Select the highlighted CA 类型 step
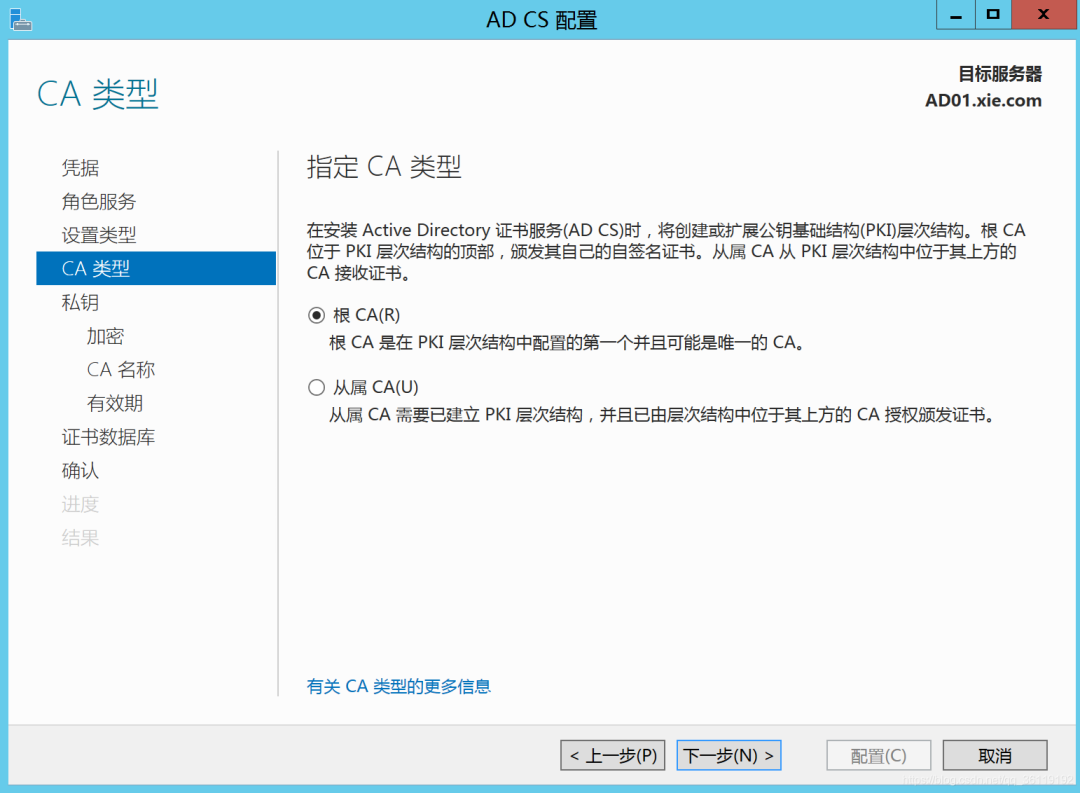The image size is (1080, 793). point(96,269)
